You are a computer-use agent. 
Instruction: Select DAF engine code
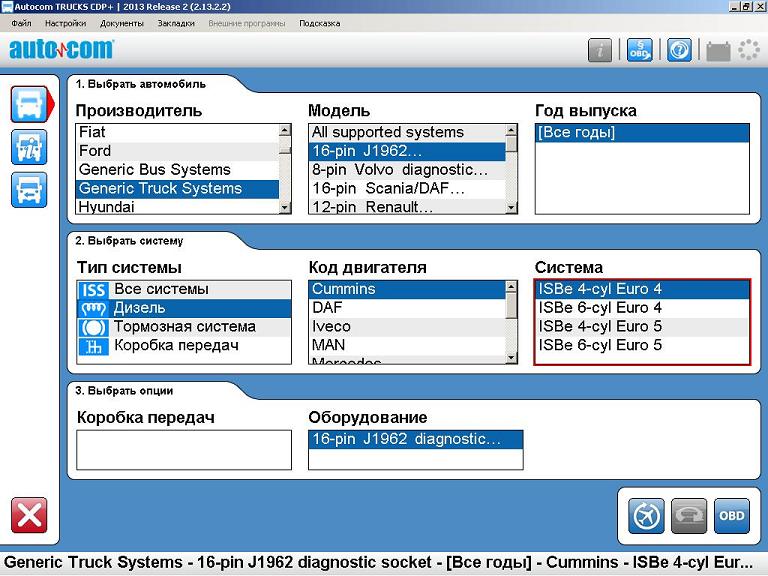pyautogui.click(x=407, y=308)
